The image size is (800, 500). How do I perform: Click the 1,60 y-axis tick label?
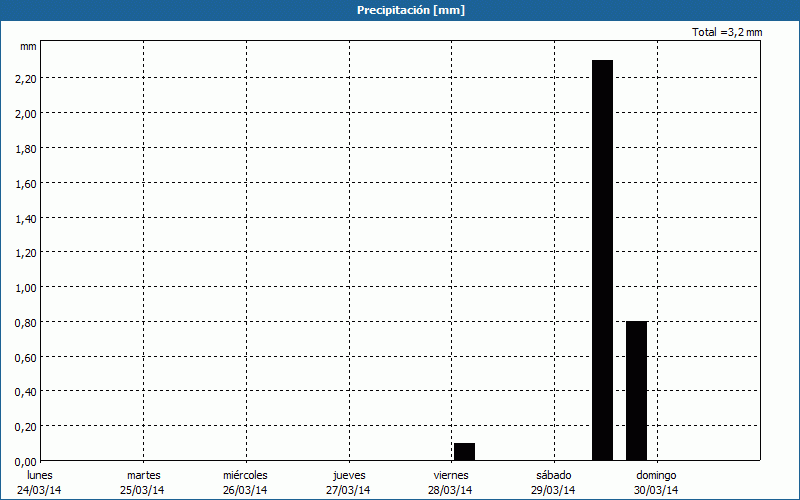click(x=26, y=183)
